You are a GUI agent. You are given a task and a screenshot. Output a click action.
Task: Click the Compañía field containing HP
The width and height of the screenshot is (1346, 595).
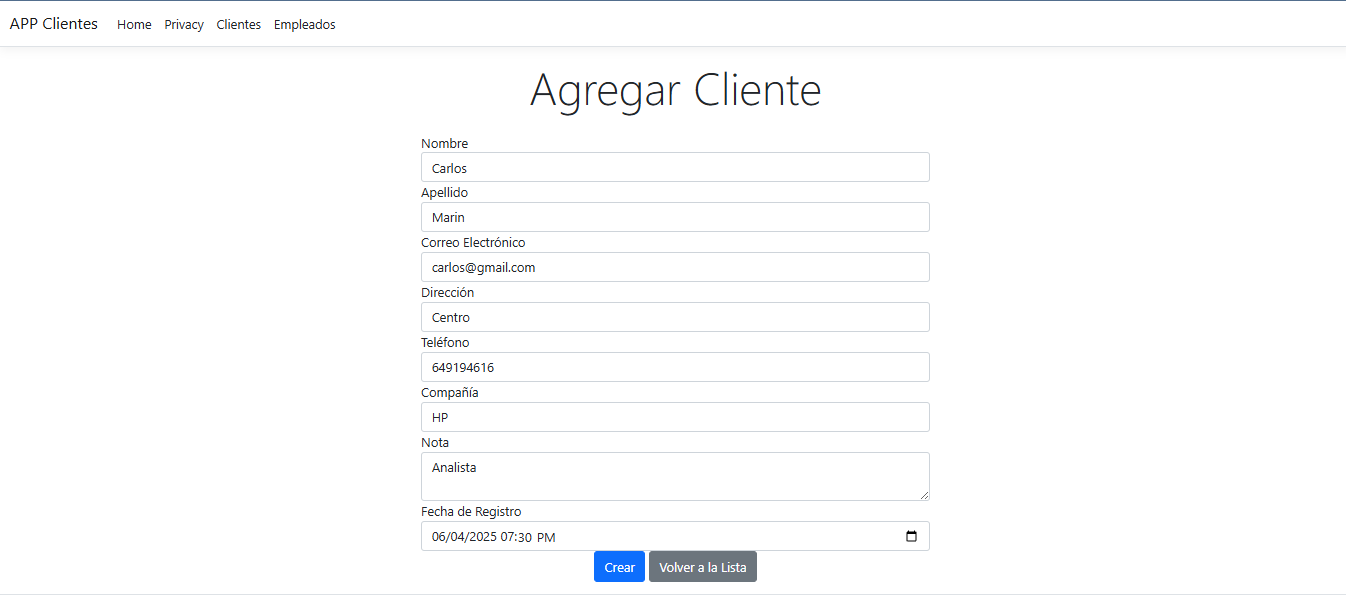(675, 417)
